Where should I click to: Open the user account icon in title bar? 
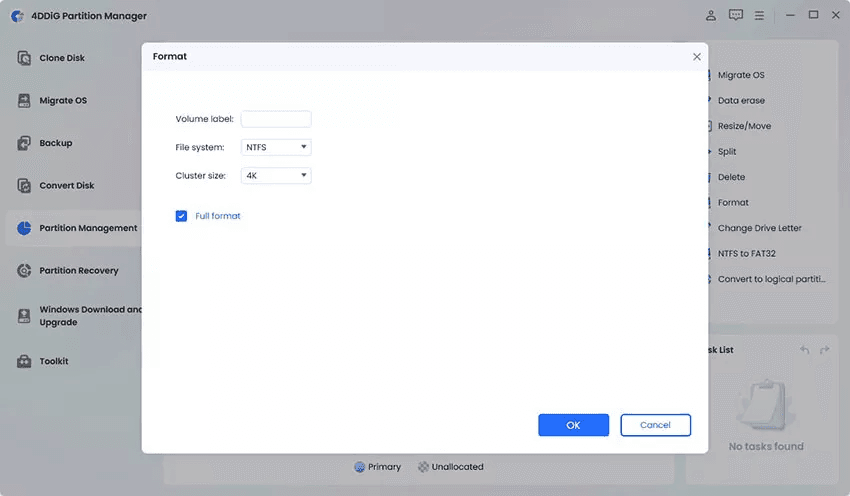coord(711,16)
